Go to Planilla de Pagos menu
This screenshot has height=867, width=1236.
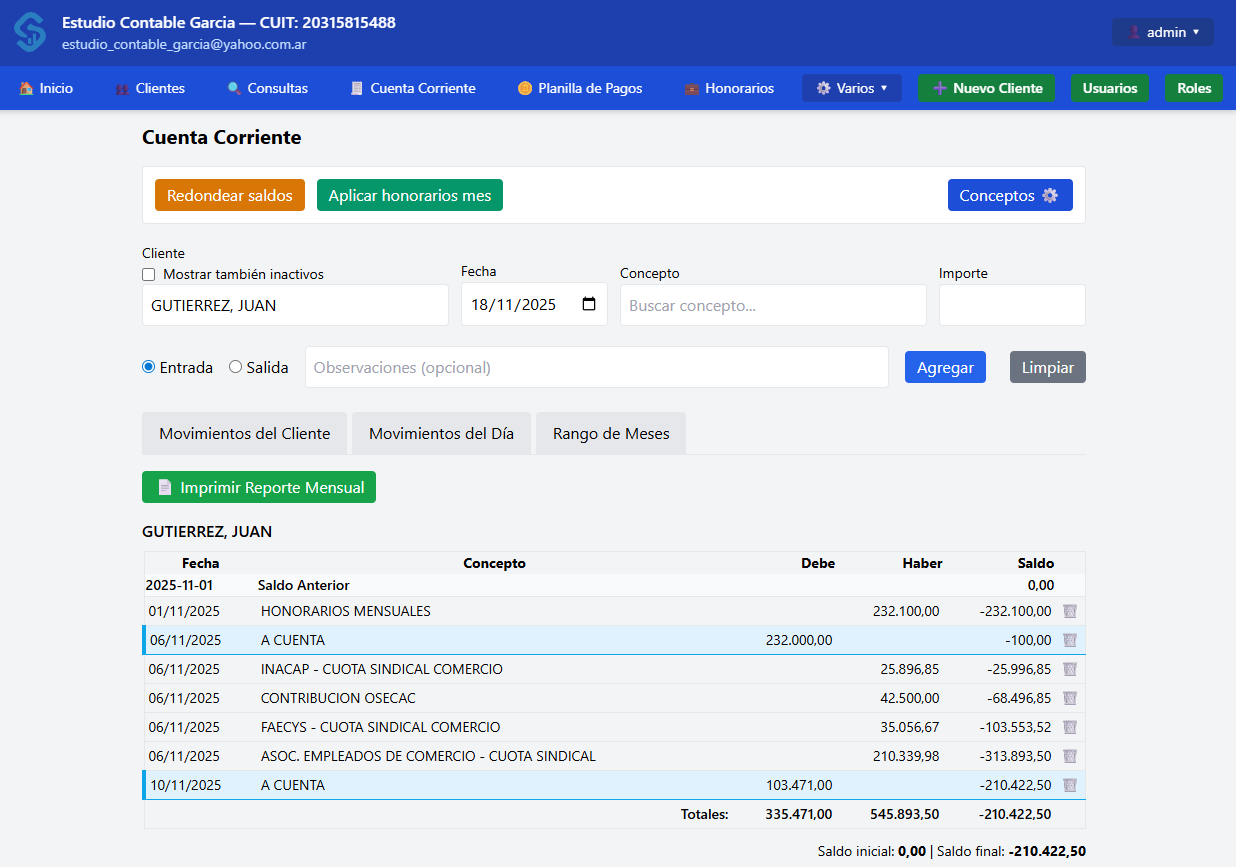pyautogui.click(x=580, y=88)
